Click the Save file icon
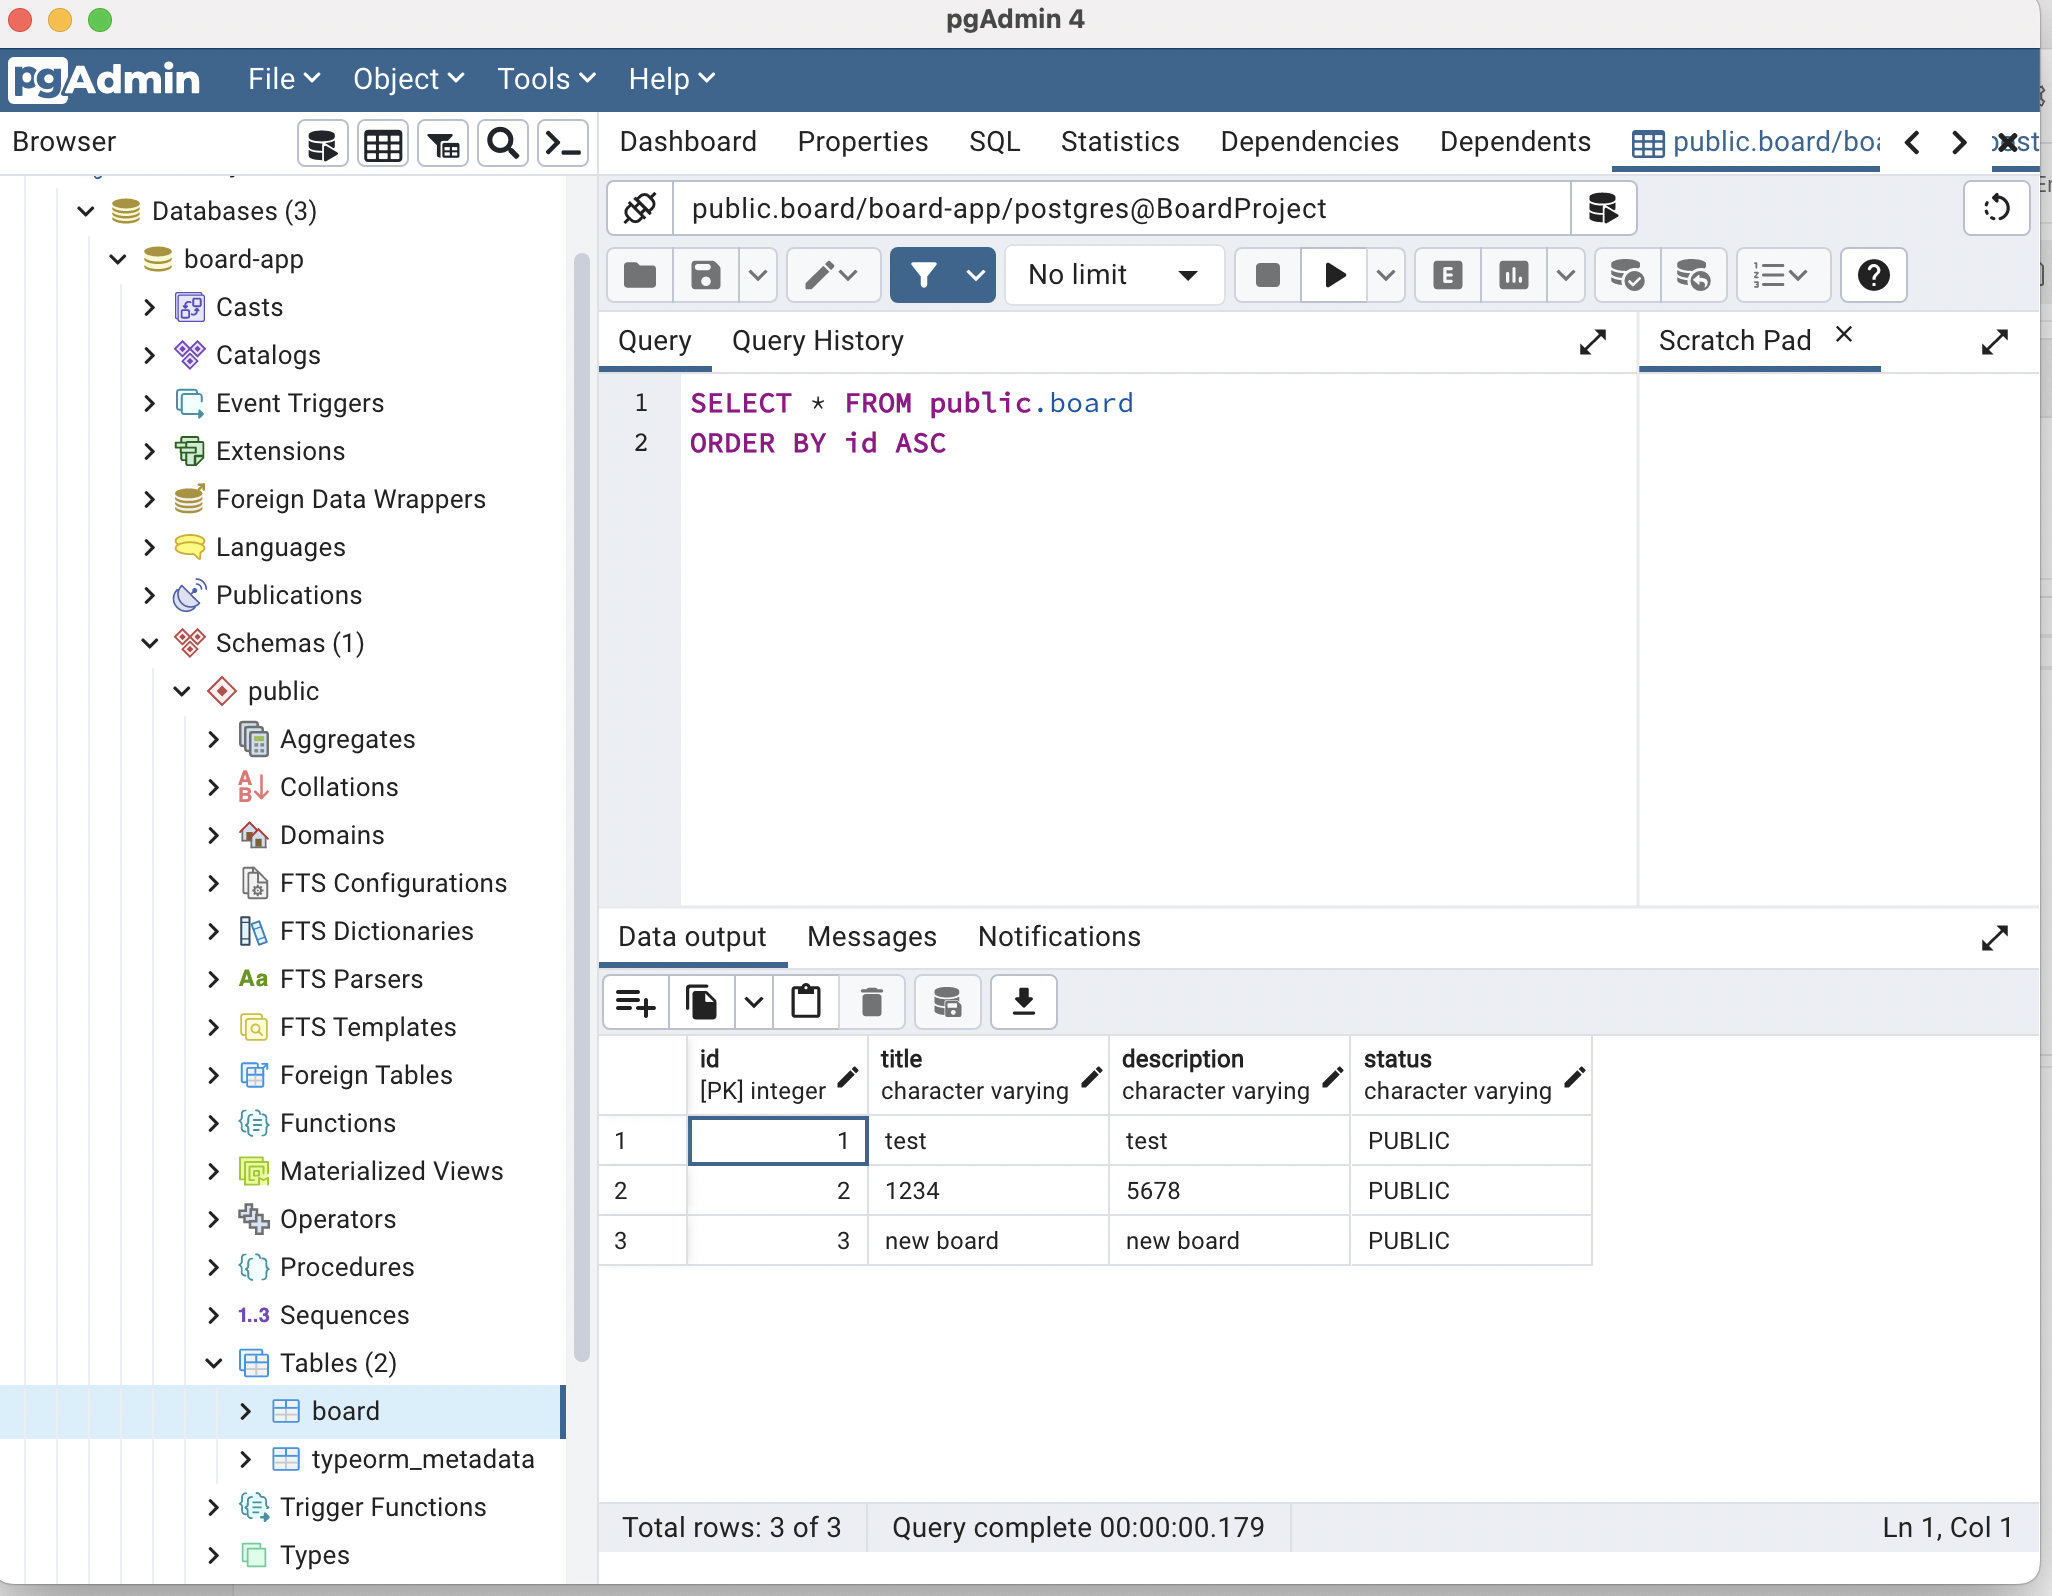 click(x=705, y=275)
